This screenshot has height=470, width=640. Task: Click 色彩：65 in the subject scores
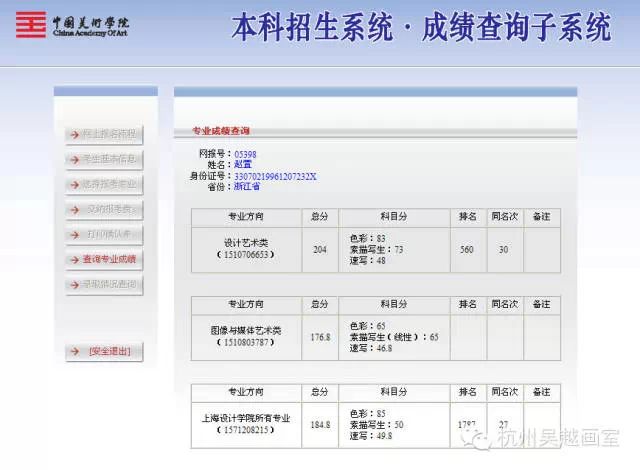coord(367,326)
